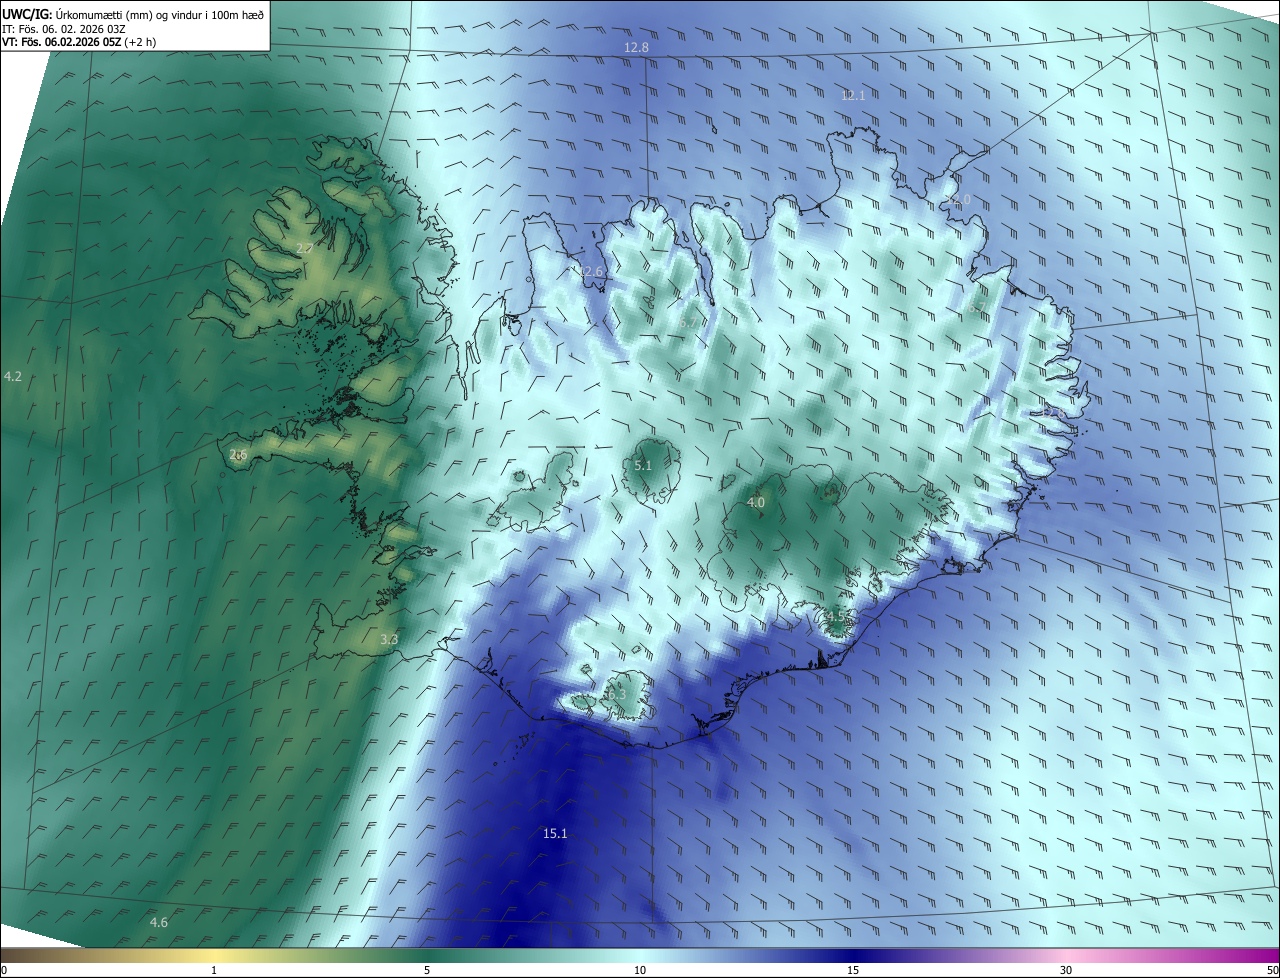Click the '15' tick on the color scale
Viewport: 1280px width, 978px height.
coord(853,971)
